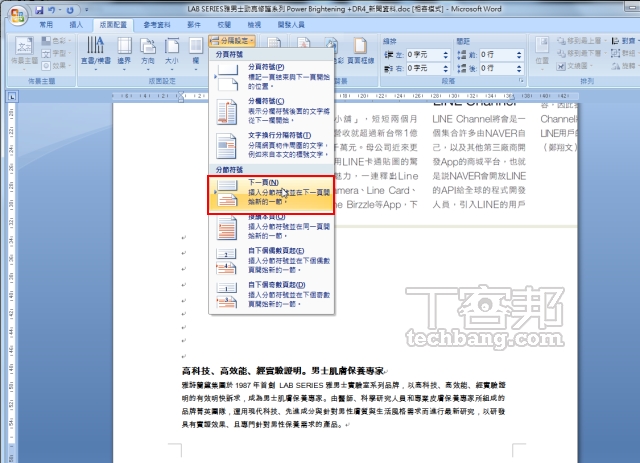Save the document from Quick Access toolbar

[x=39, y=10]
